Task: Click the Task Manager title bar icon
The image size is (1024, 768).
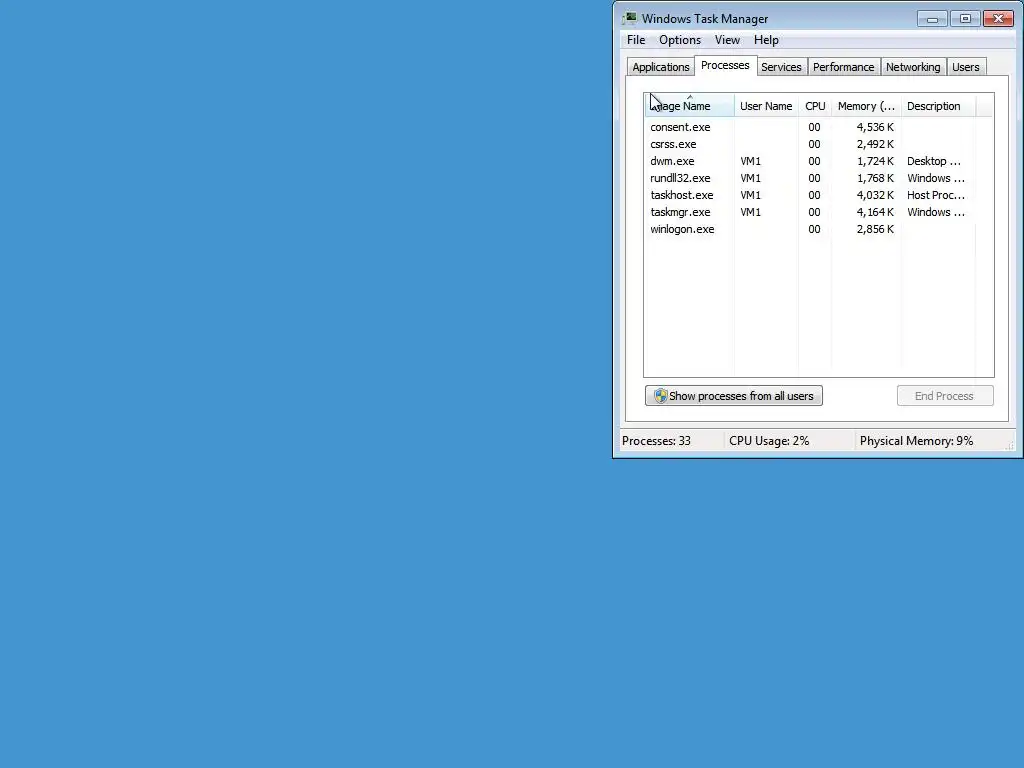Action: 630,18
